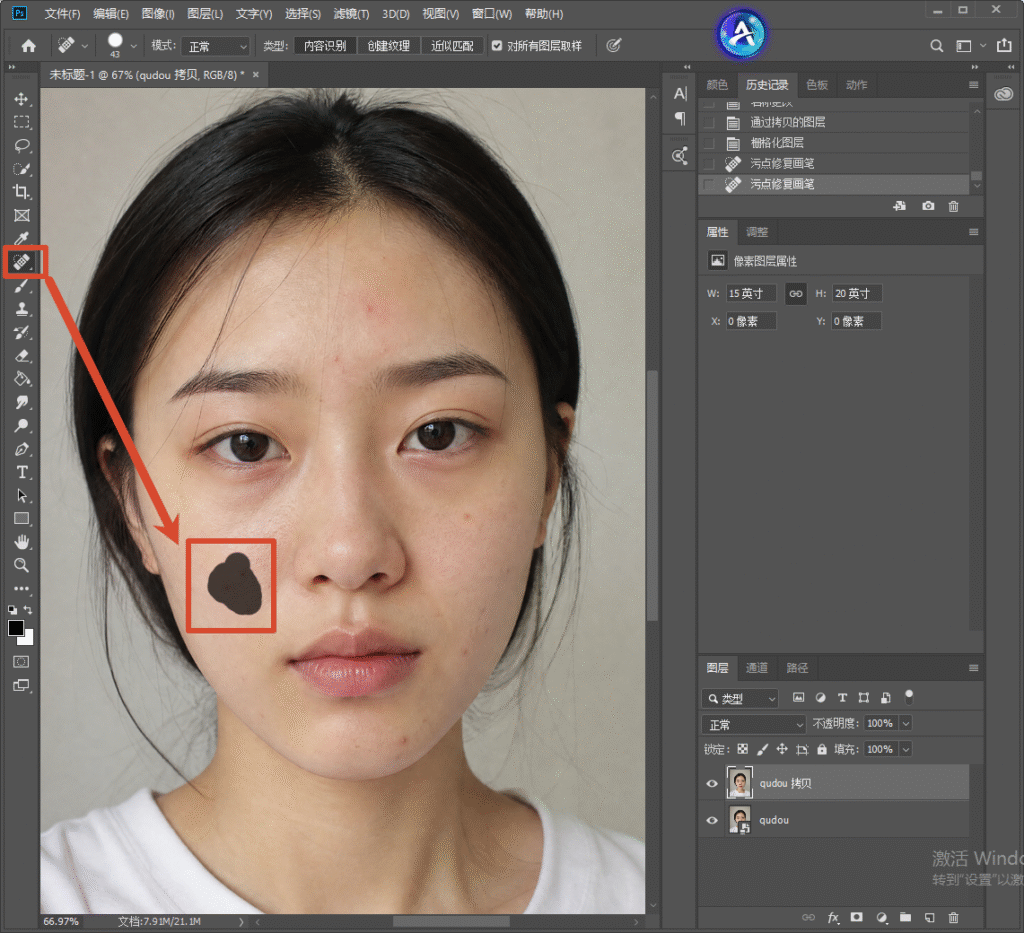The width and height of the screenshot is (1024, 933).
Task: Select the Hand tool
Action: click(x=22, y=542)
